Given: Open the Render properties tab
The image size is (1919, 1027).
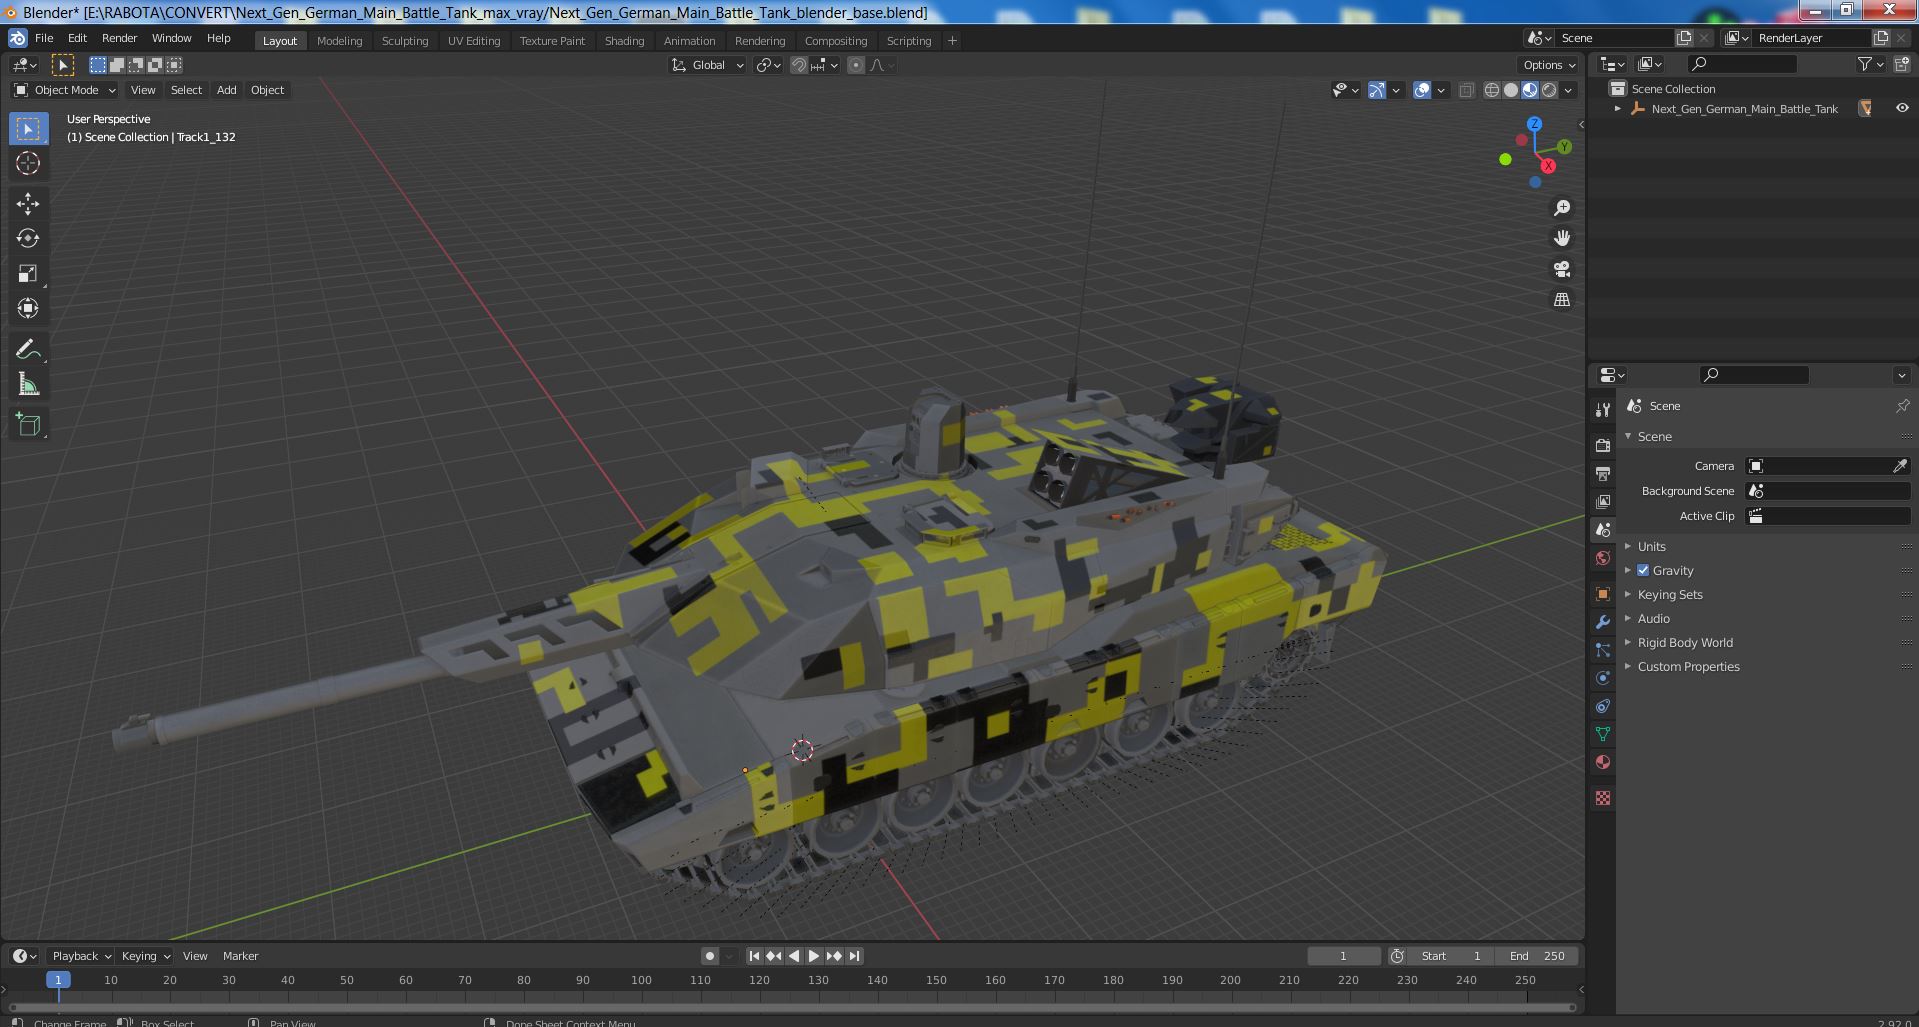Looking at the screenshot, I should (1603, 445).
